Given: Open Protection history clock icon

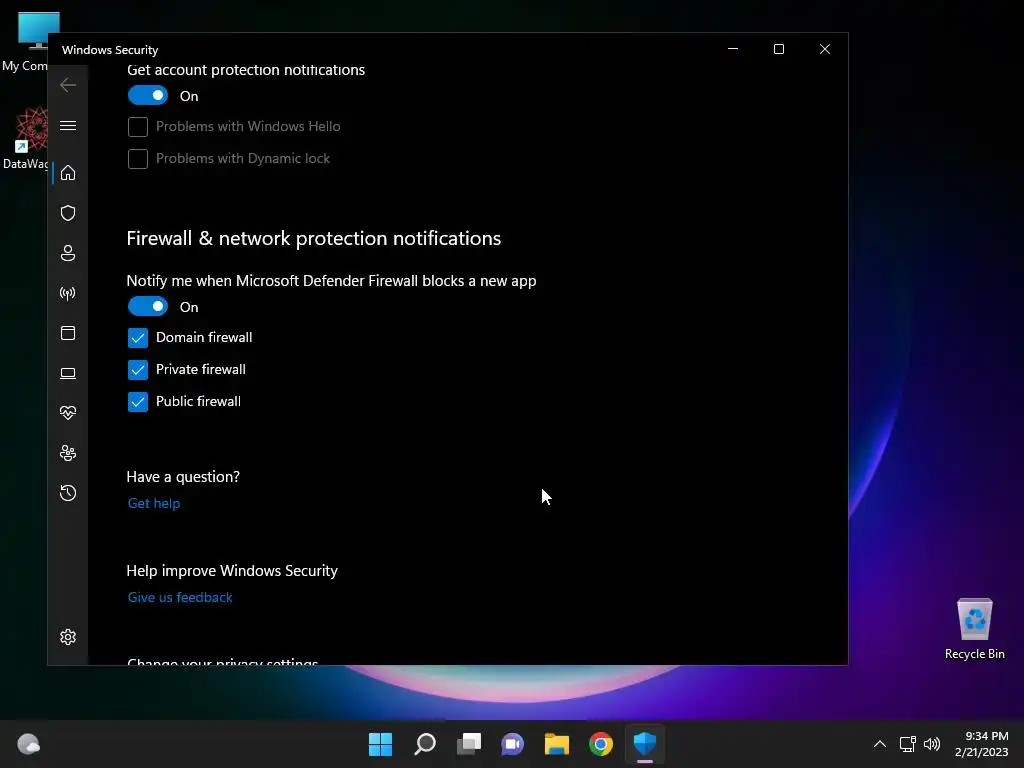Looking at the screenshot, I should [x=68, y=493].
